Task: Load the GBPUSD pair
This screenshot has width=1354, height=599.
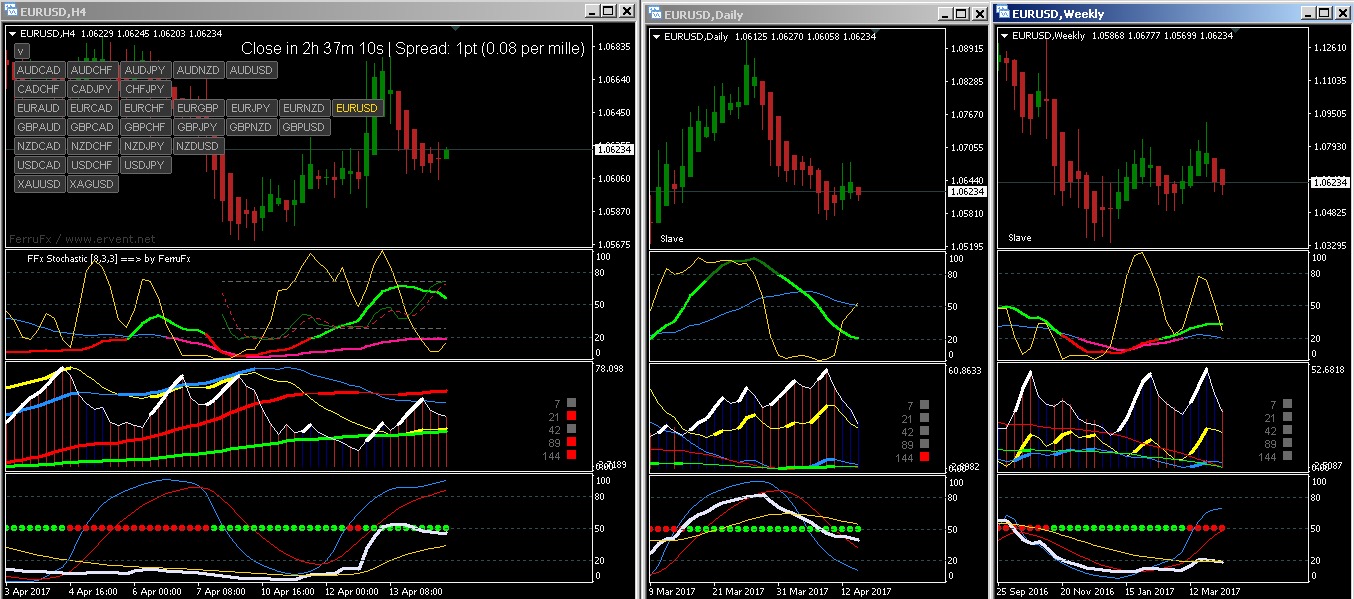Action: [304, 127]
